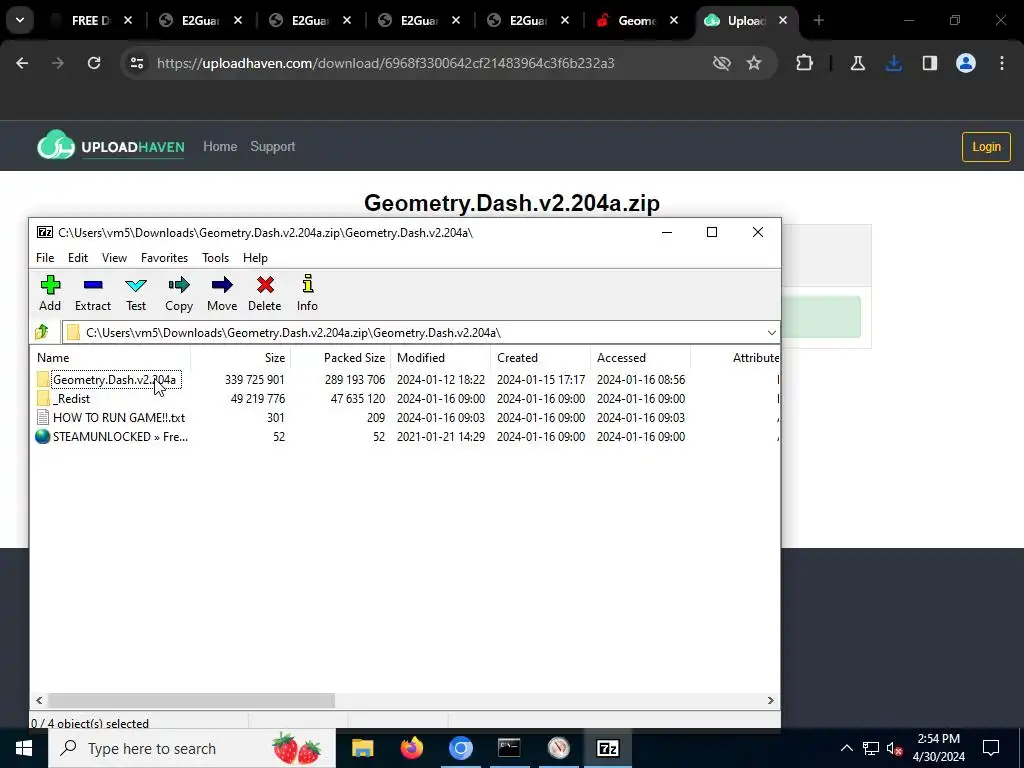Show hidden system tray icons
Image resolution: width=1024 pixels, height=768 pixels.
(846, 748)
